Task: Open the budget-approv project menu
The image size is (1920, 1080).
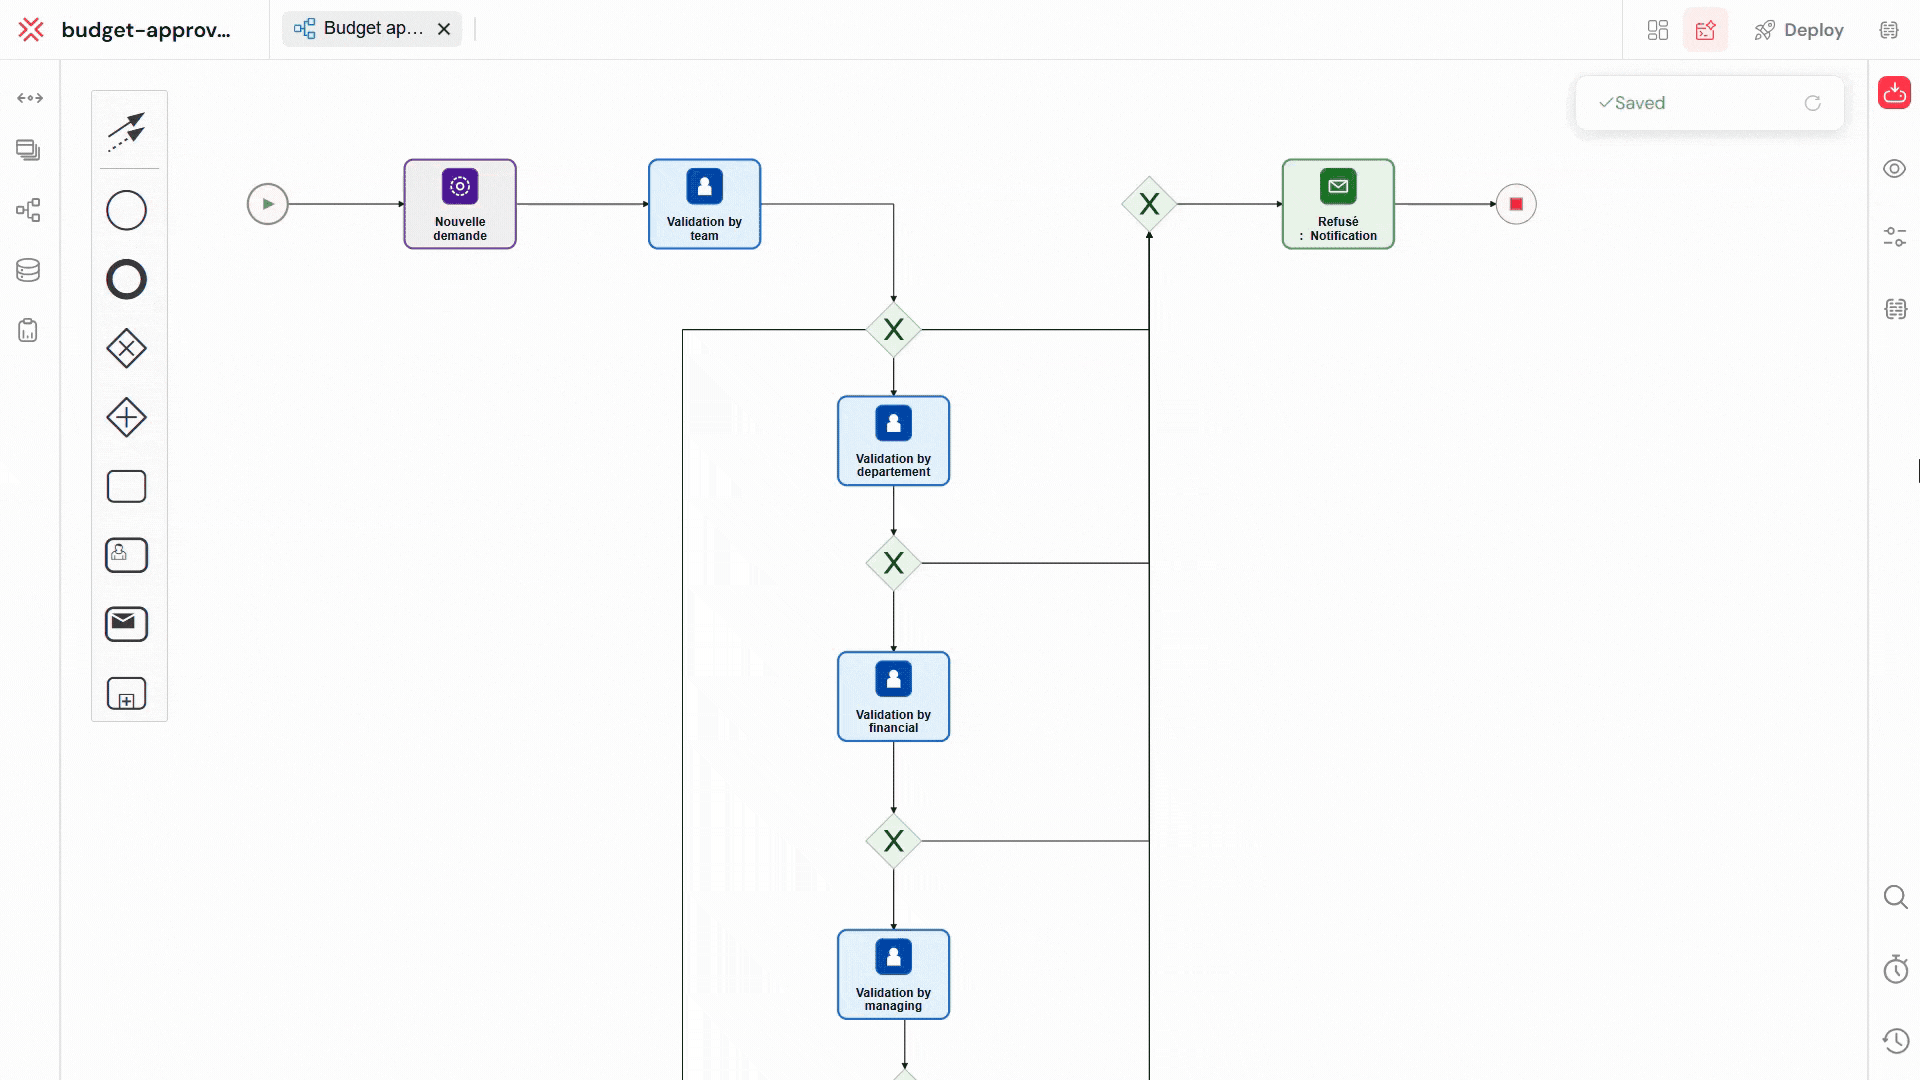Action: (x=146, y=29)
